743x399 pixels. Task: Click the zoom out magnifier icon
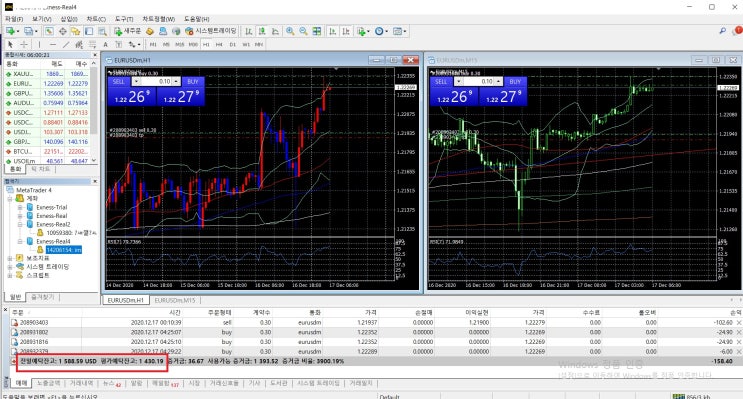tap(303, 31)
